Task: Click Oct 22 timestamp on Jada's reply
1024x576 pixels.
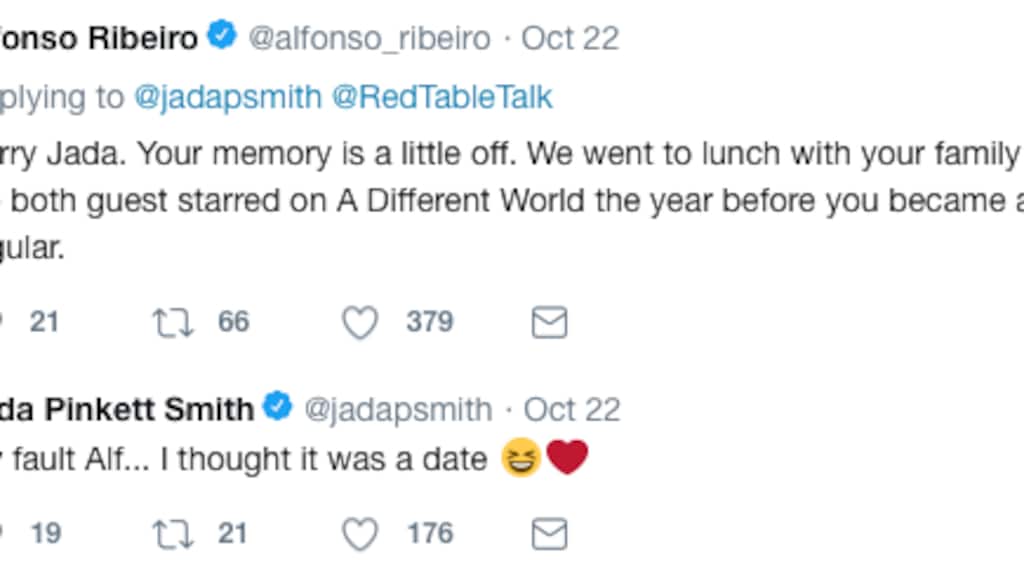Action: click(x=572, y=409)
